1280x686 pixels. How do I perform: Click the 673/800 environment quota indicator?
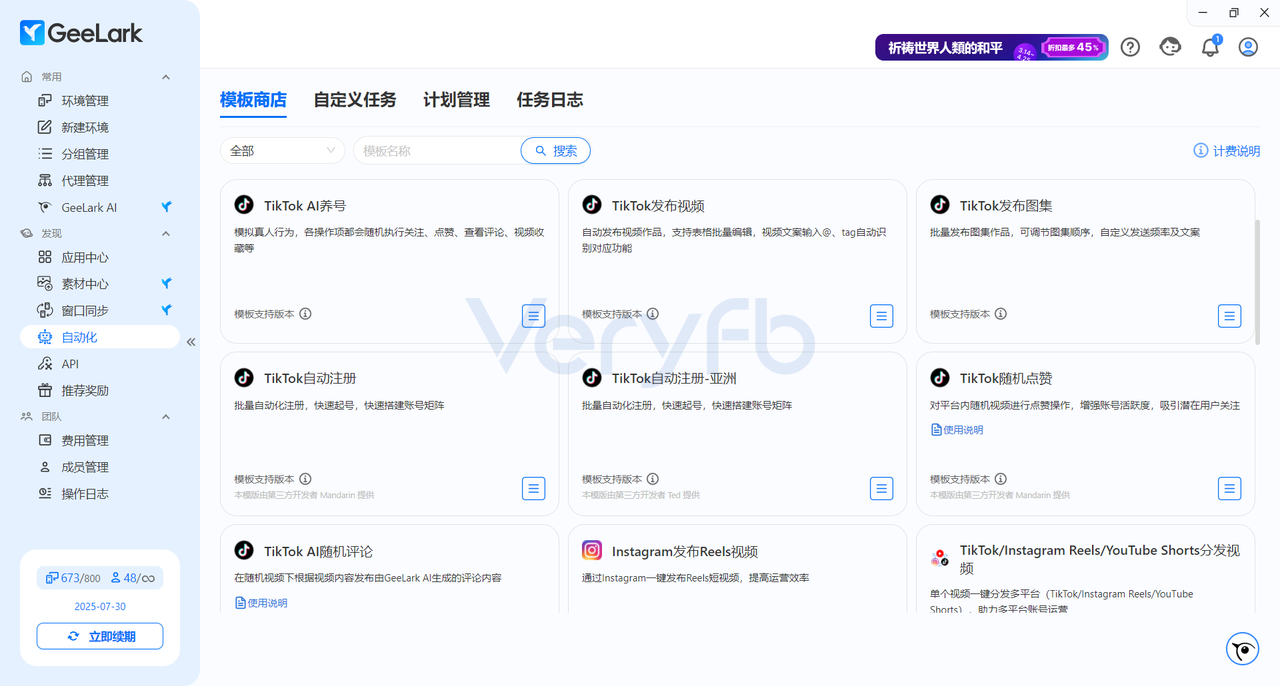pyautogui.click(x=73, y=578)
